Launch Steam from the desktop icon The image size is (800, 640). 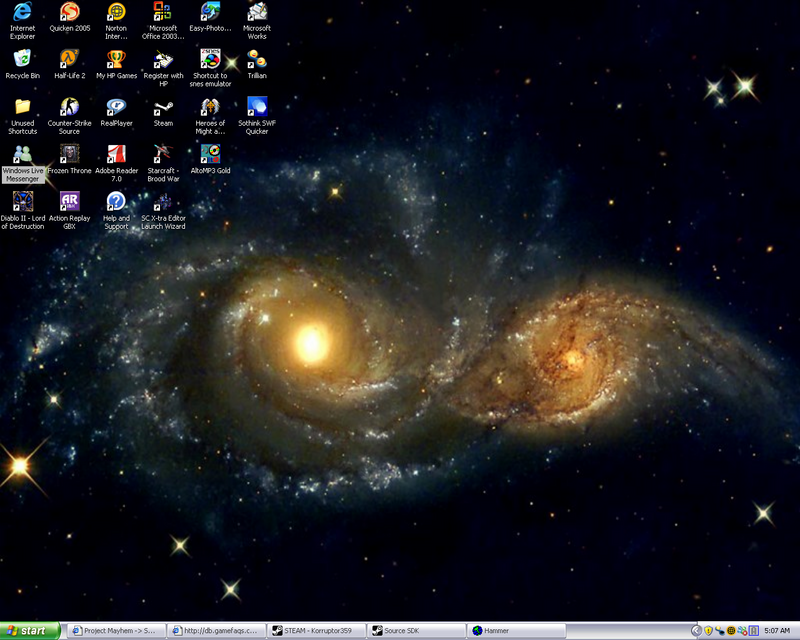pos(163,110)
